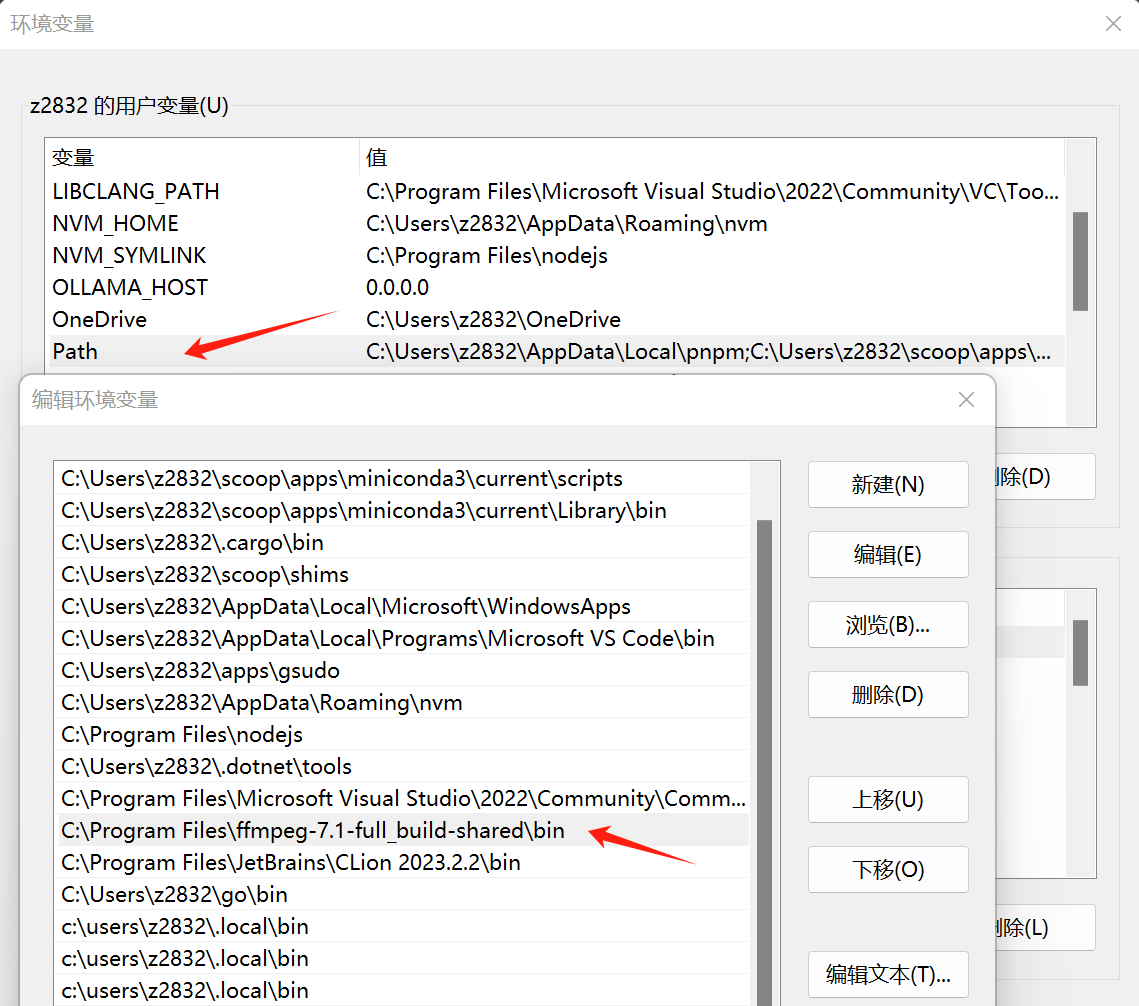Click the 浏览(B)... button
This screenshot has width=1139, height=1006.
(x=887, y=624)
